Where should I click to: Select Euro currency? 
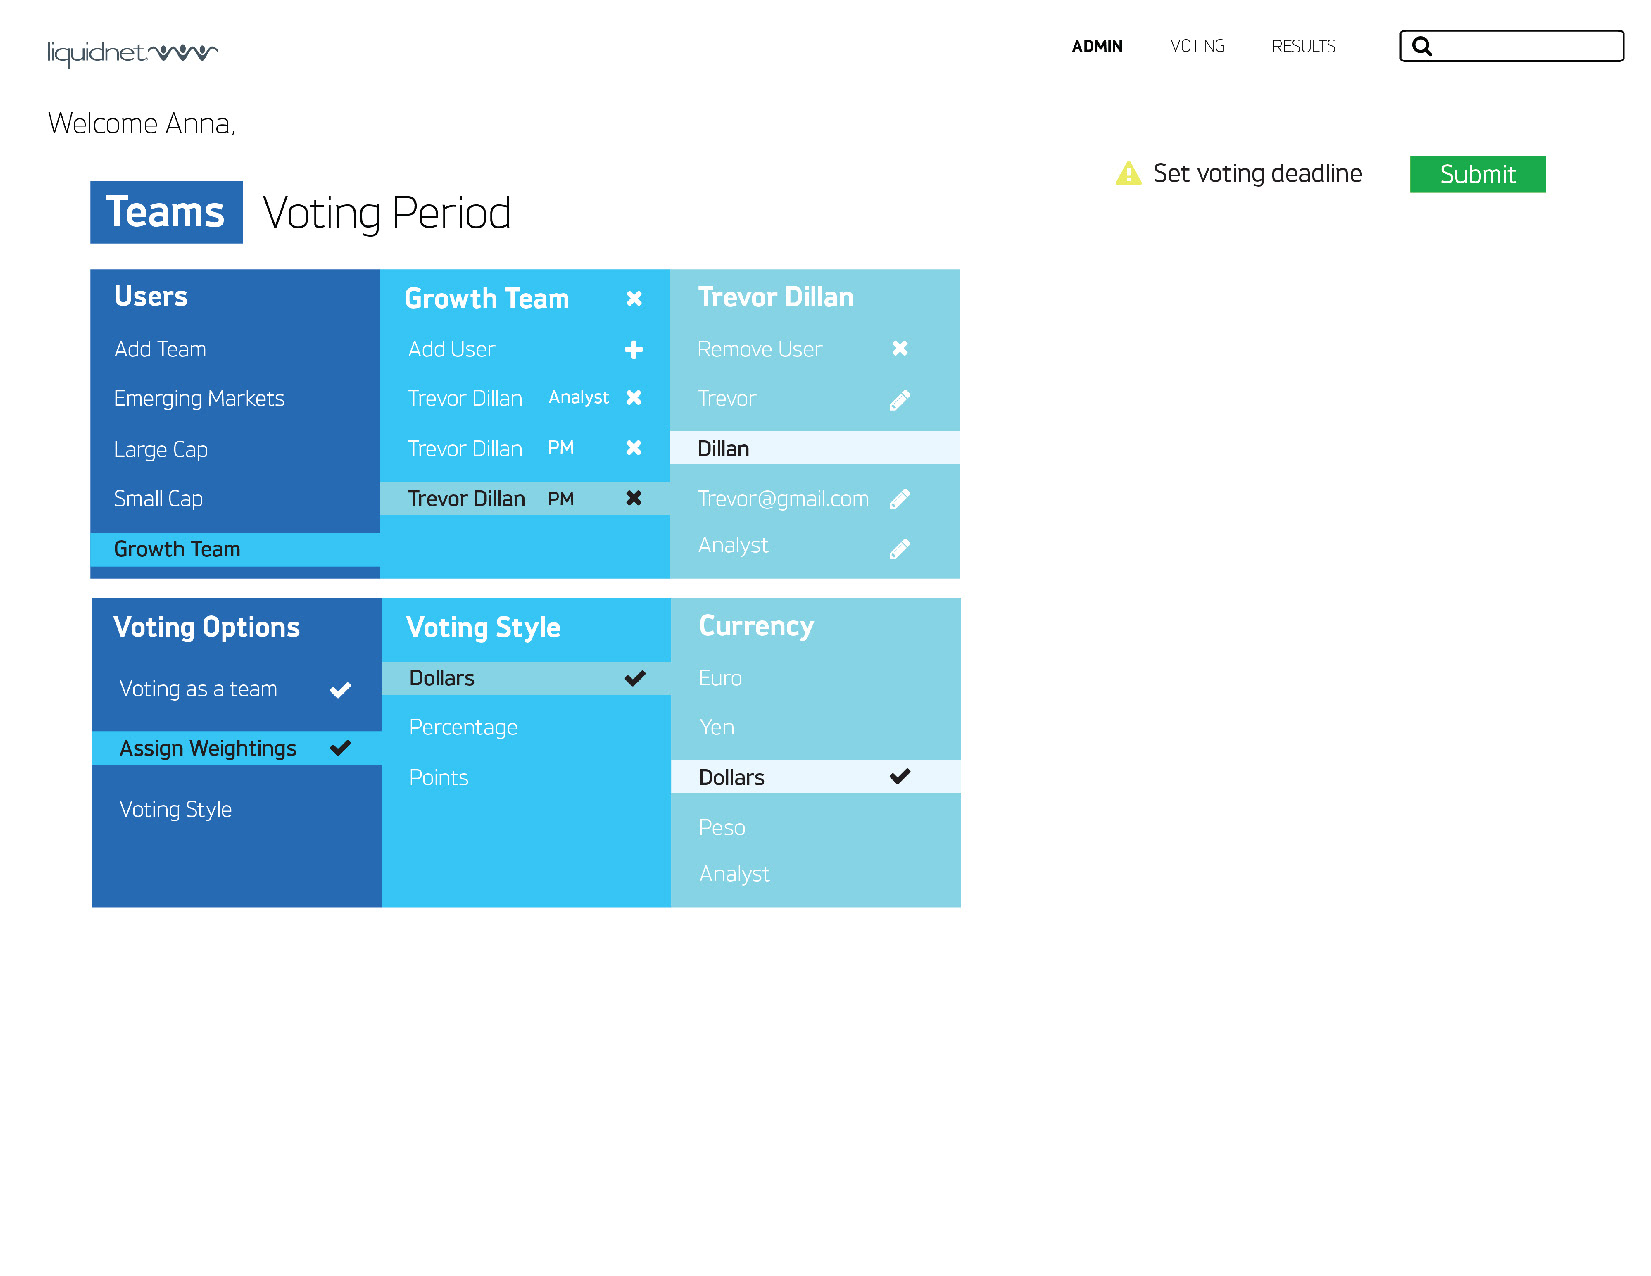coord(720,678)
